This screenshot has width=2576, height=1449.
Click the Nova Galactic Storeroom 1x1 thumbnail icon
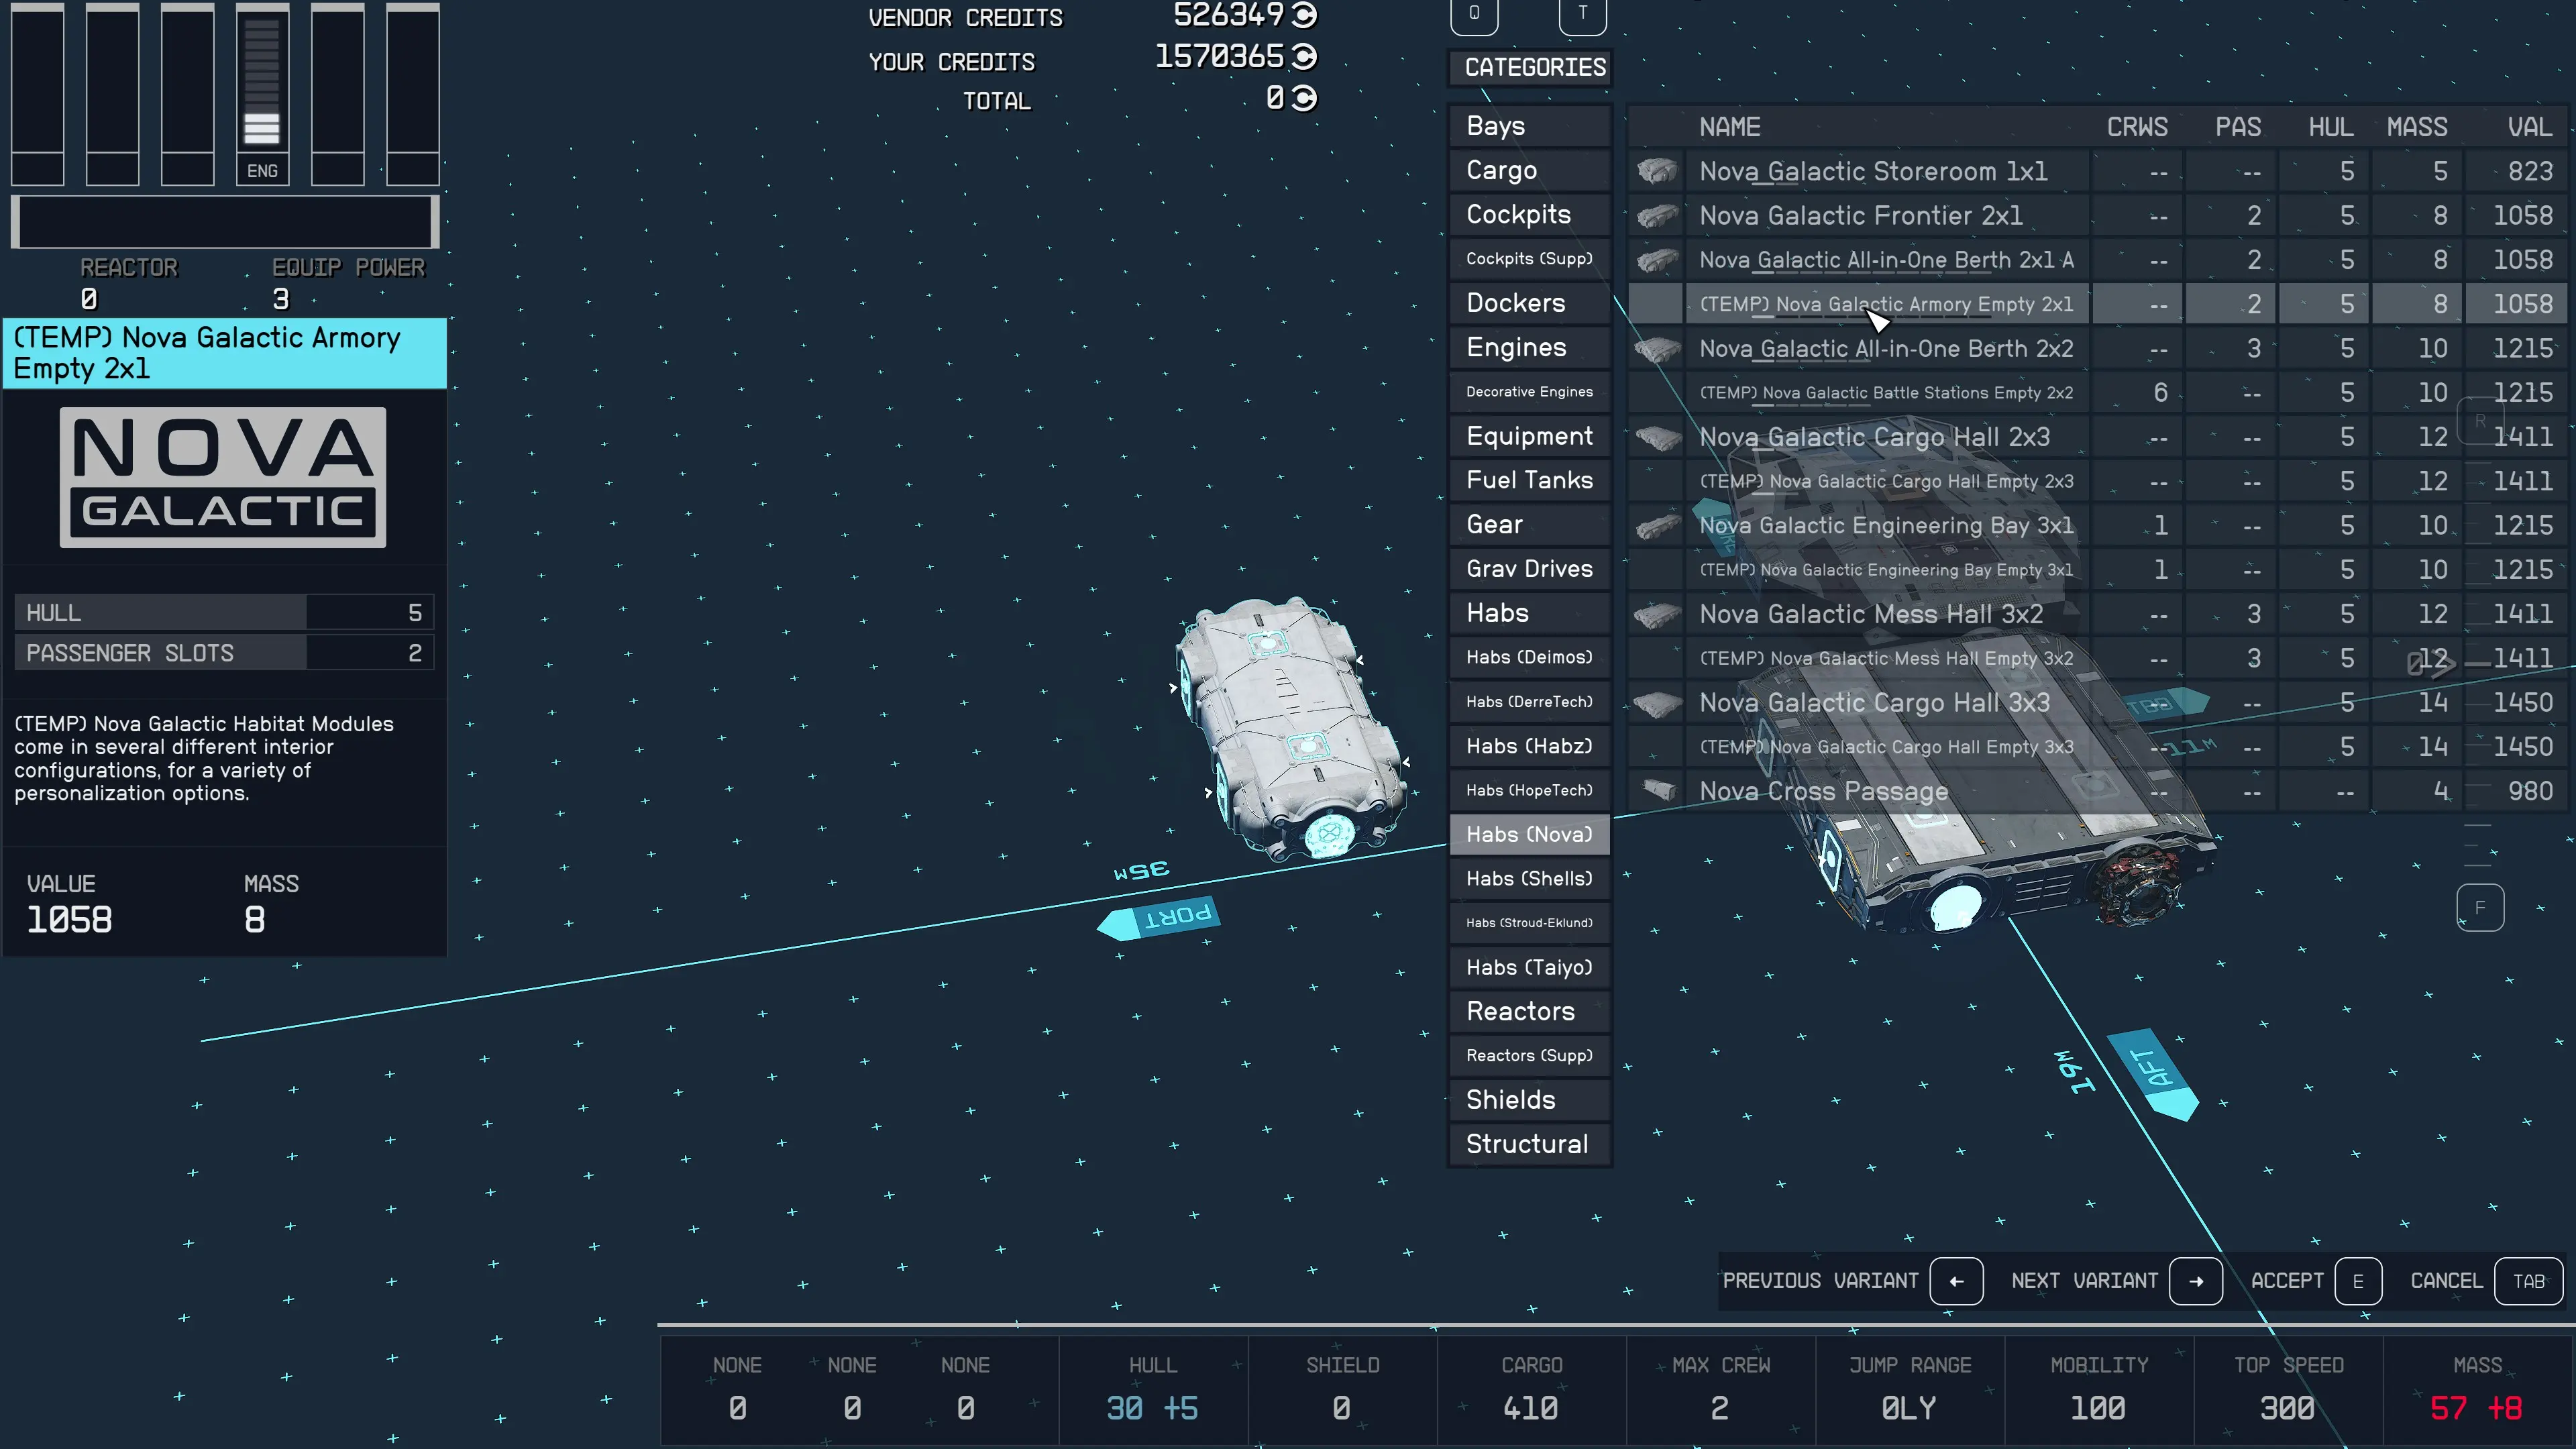[x=1657, y=171]
